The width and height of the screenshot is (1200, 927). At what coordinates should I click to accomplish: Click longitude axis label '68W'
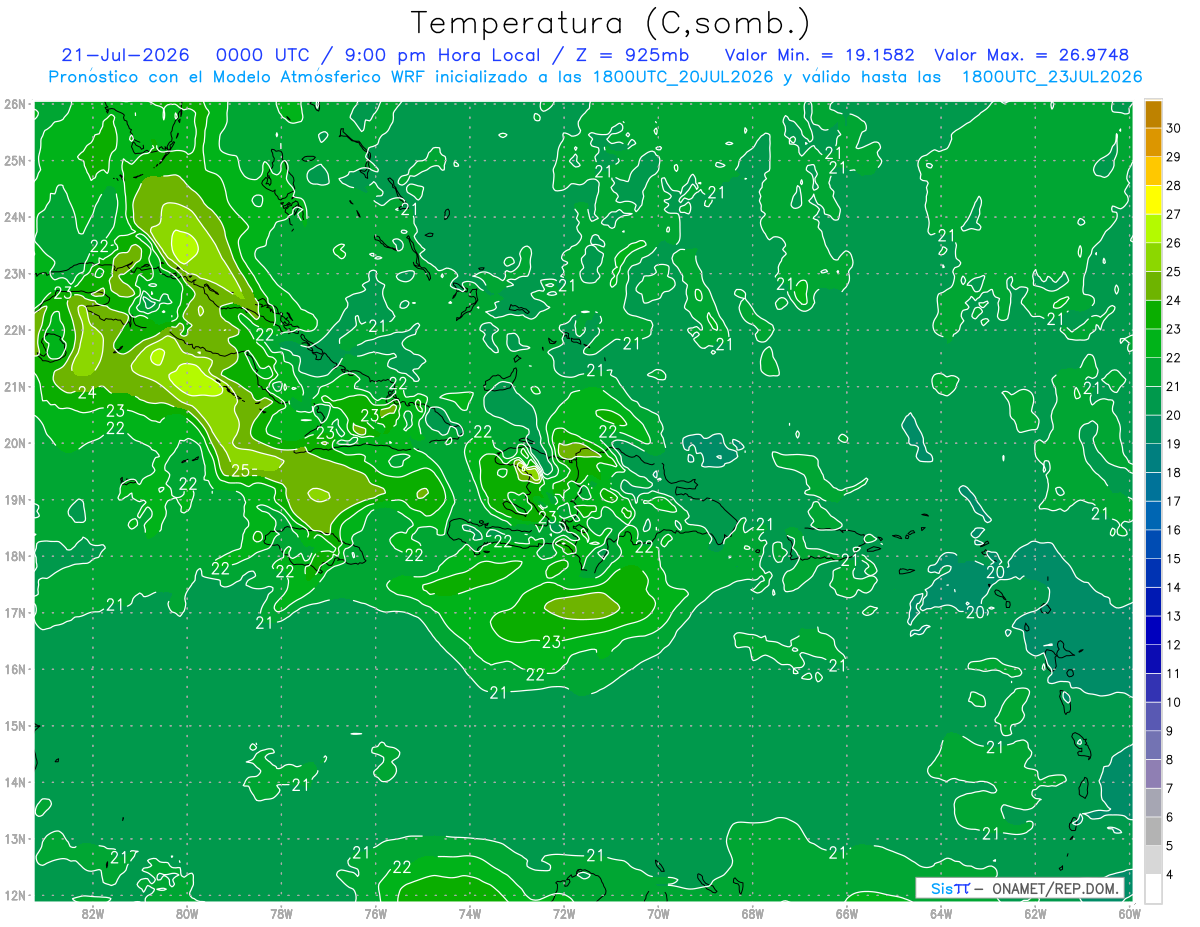coord(752,912)
